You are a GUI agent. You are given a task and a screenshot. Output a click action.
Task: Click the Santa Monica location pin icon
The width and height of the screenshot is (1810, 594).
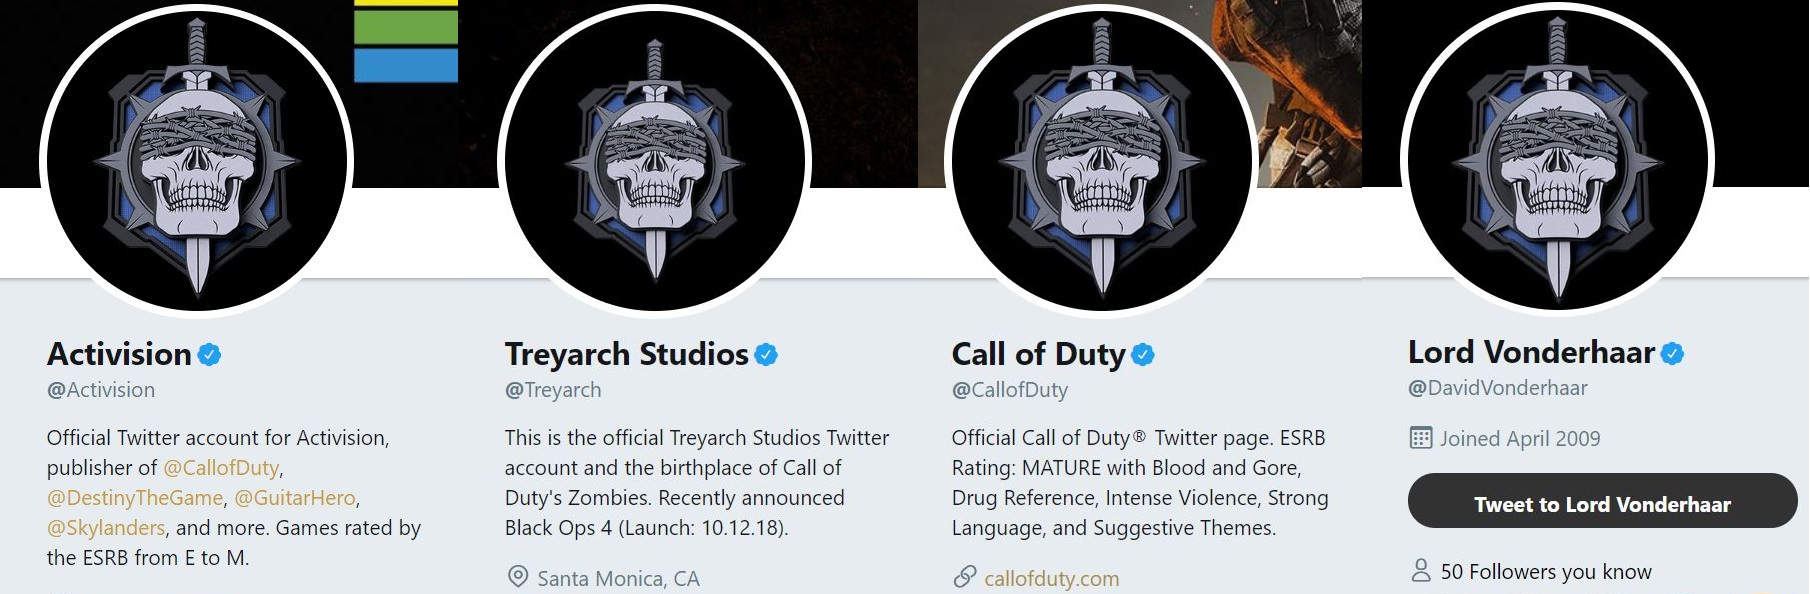517,577
